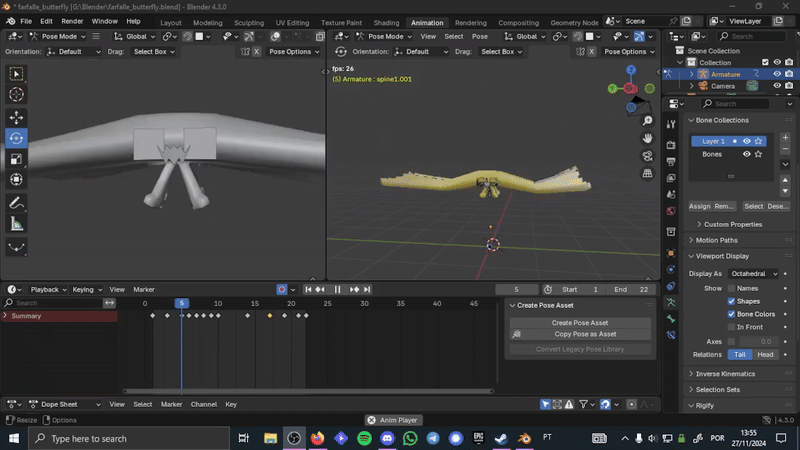This screenshot has height=450, width=800.
Task: Select the Move tool in left toolbar
Action: tap(16, 117)
